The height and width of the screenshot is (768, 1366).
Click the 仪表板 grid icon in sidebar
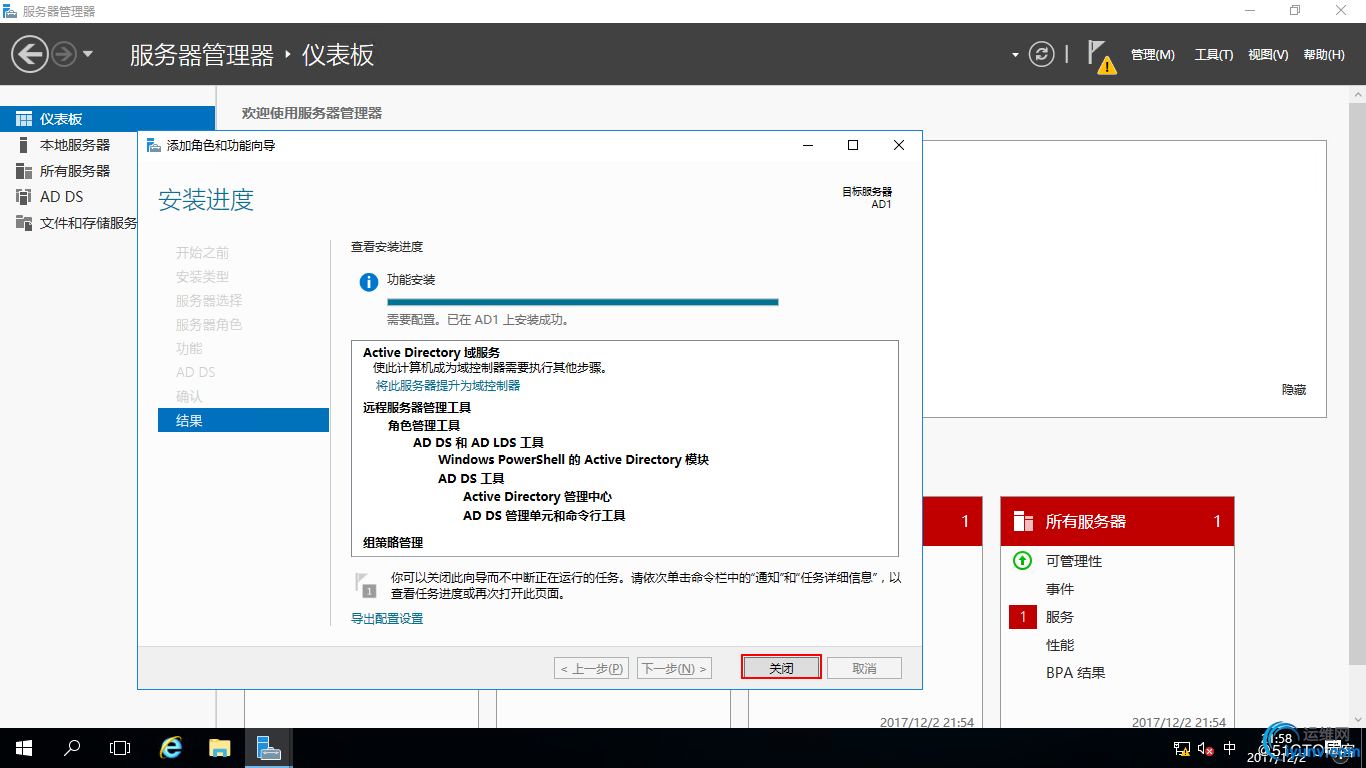[24, 119]
